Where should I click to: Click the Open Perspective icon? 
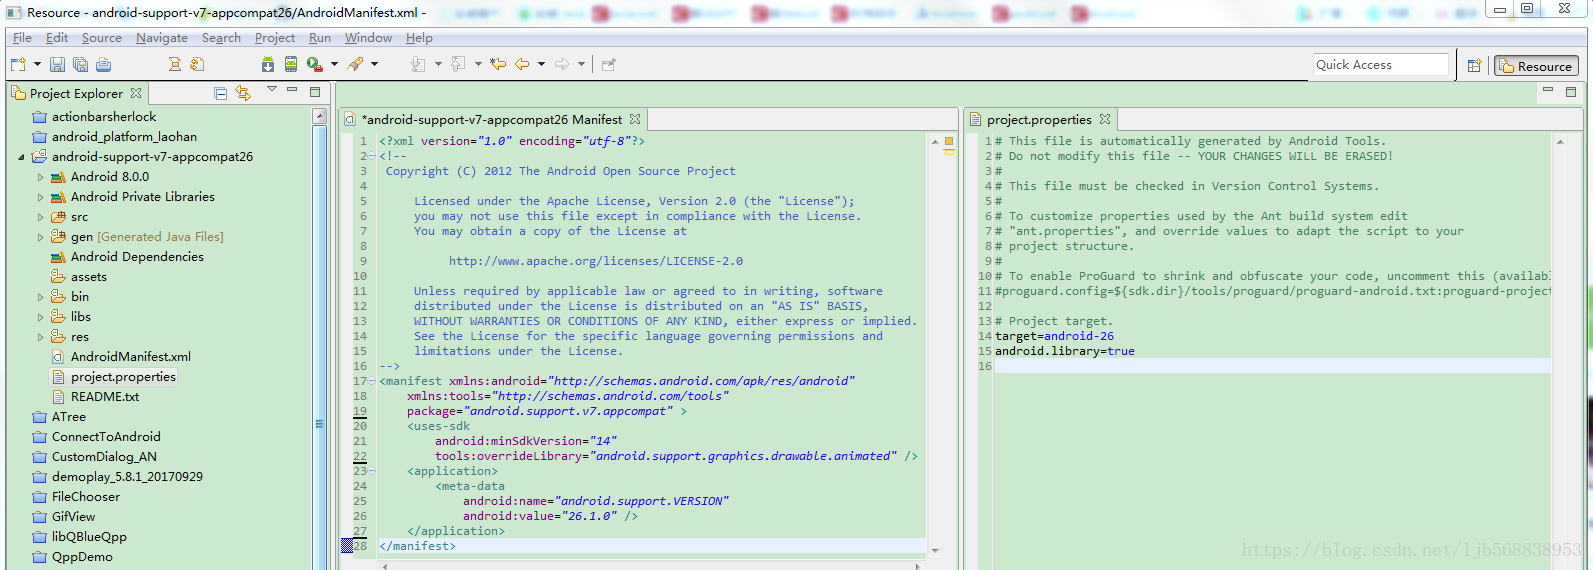coord(1474,66)
